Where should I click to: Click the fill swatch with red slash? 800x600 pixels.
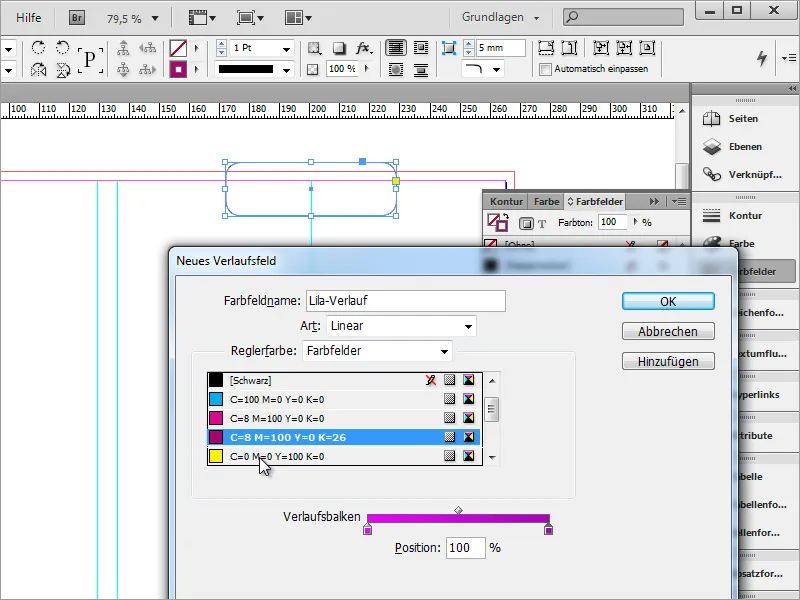coord(178,48)
